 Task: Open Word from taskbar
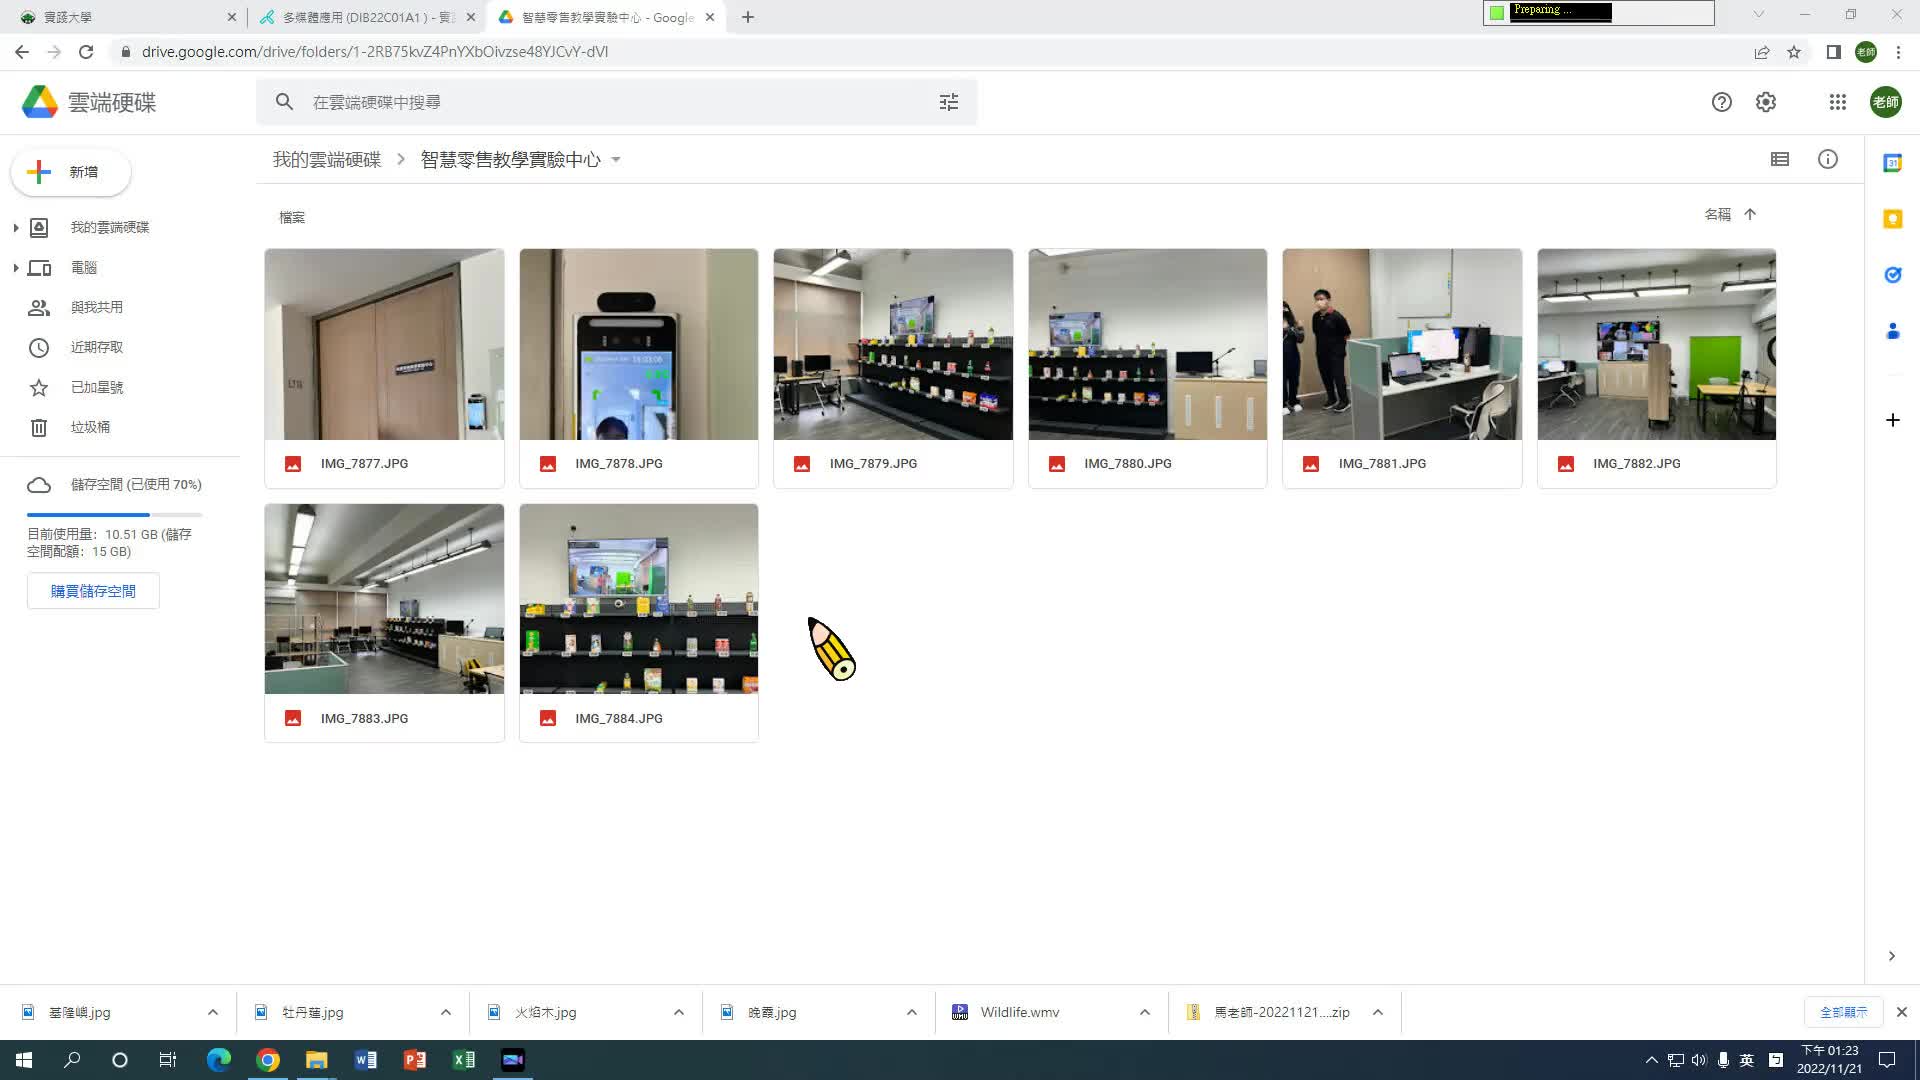[x=366, y=1060]
